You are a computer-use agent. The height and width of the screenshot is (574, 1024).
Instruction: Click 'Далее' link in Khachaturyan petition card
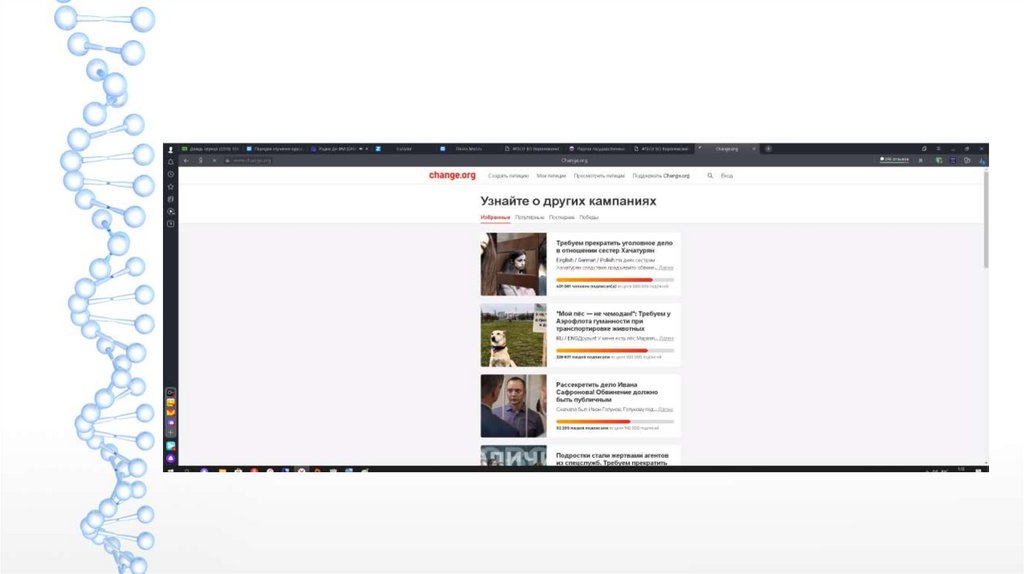pos(666,268)
